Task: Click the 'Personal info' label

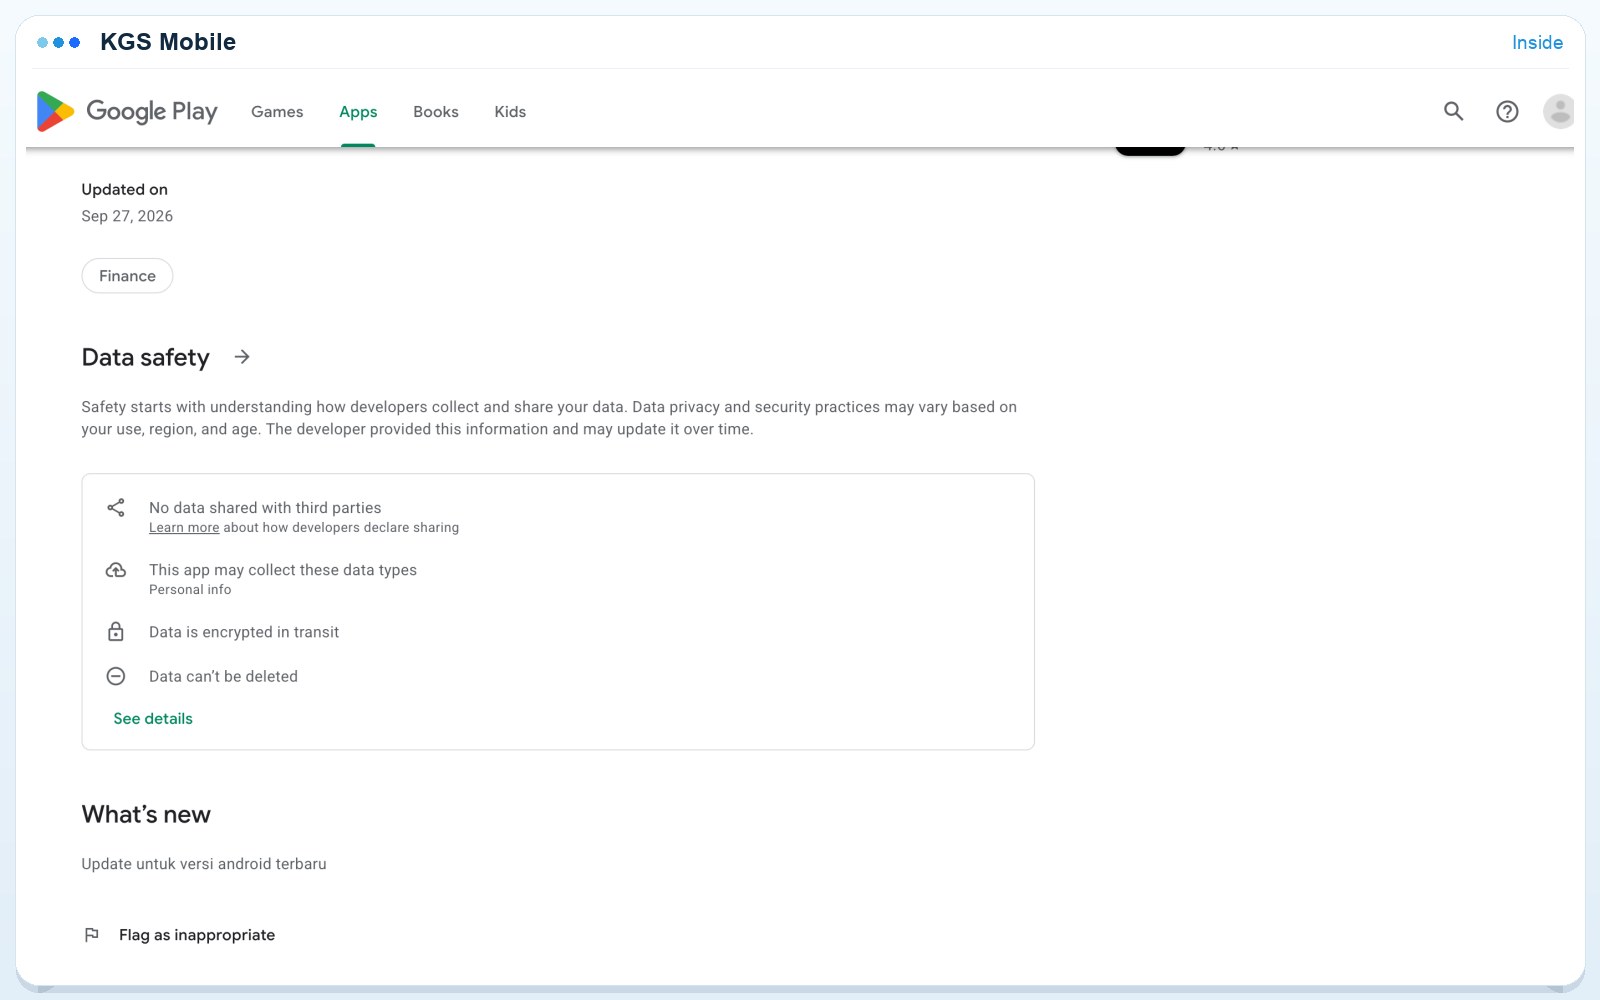Action: [190, 590]
